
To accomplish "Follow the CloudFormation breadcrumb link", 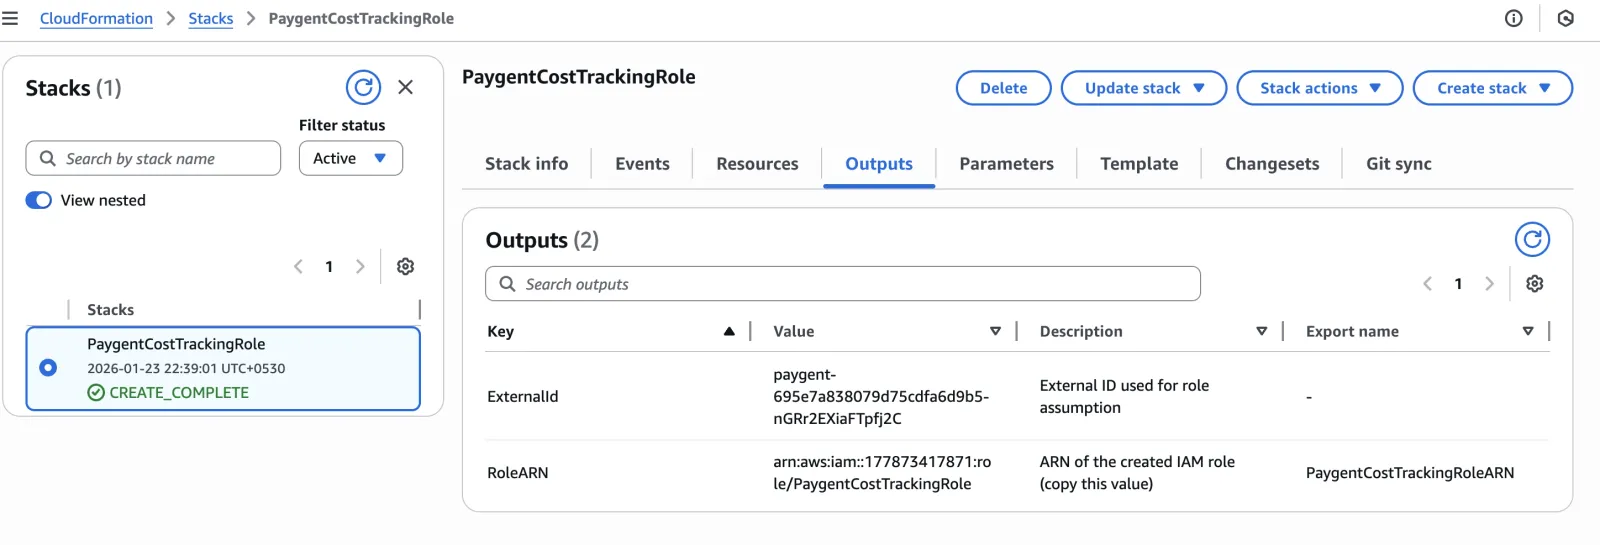I will [x=96, y=18].
